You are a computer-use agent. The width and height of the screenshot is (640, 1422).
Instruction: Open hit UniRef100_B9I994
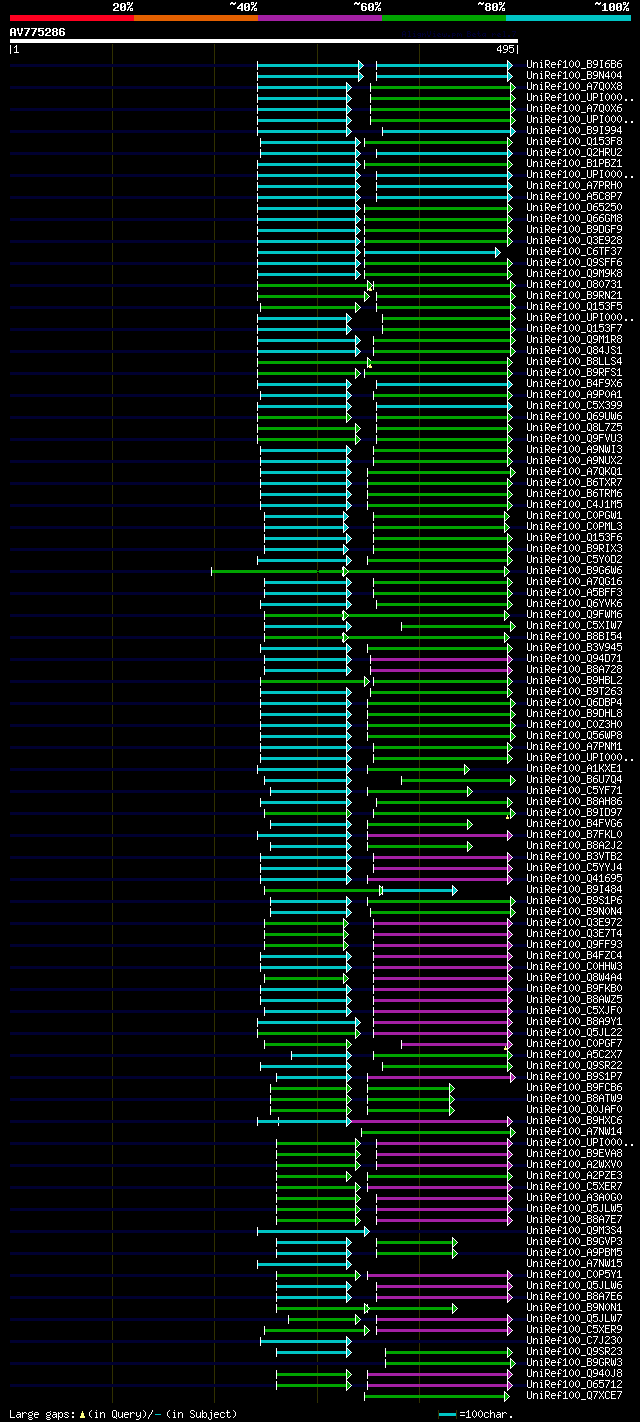(574, 130)
